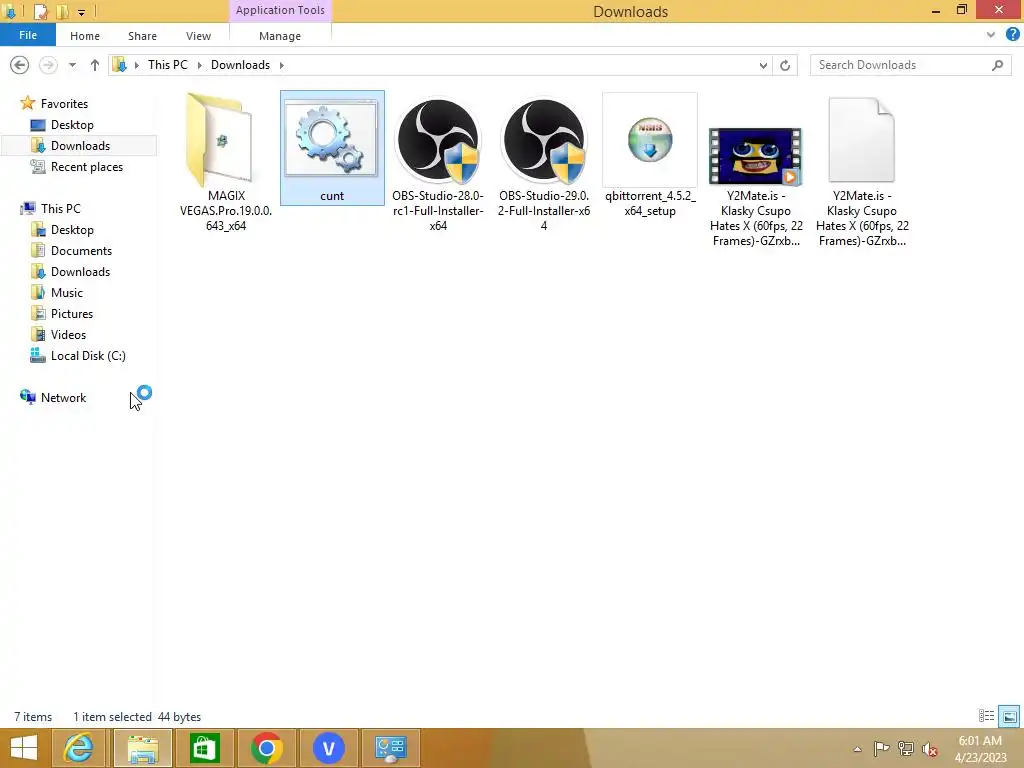Screen dimensions: 1024x768
Task: Click the Forward navigation arrow
Action: point(48,65)
